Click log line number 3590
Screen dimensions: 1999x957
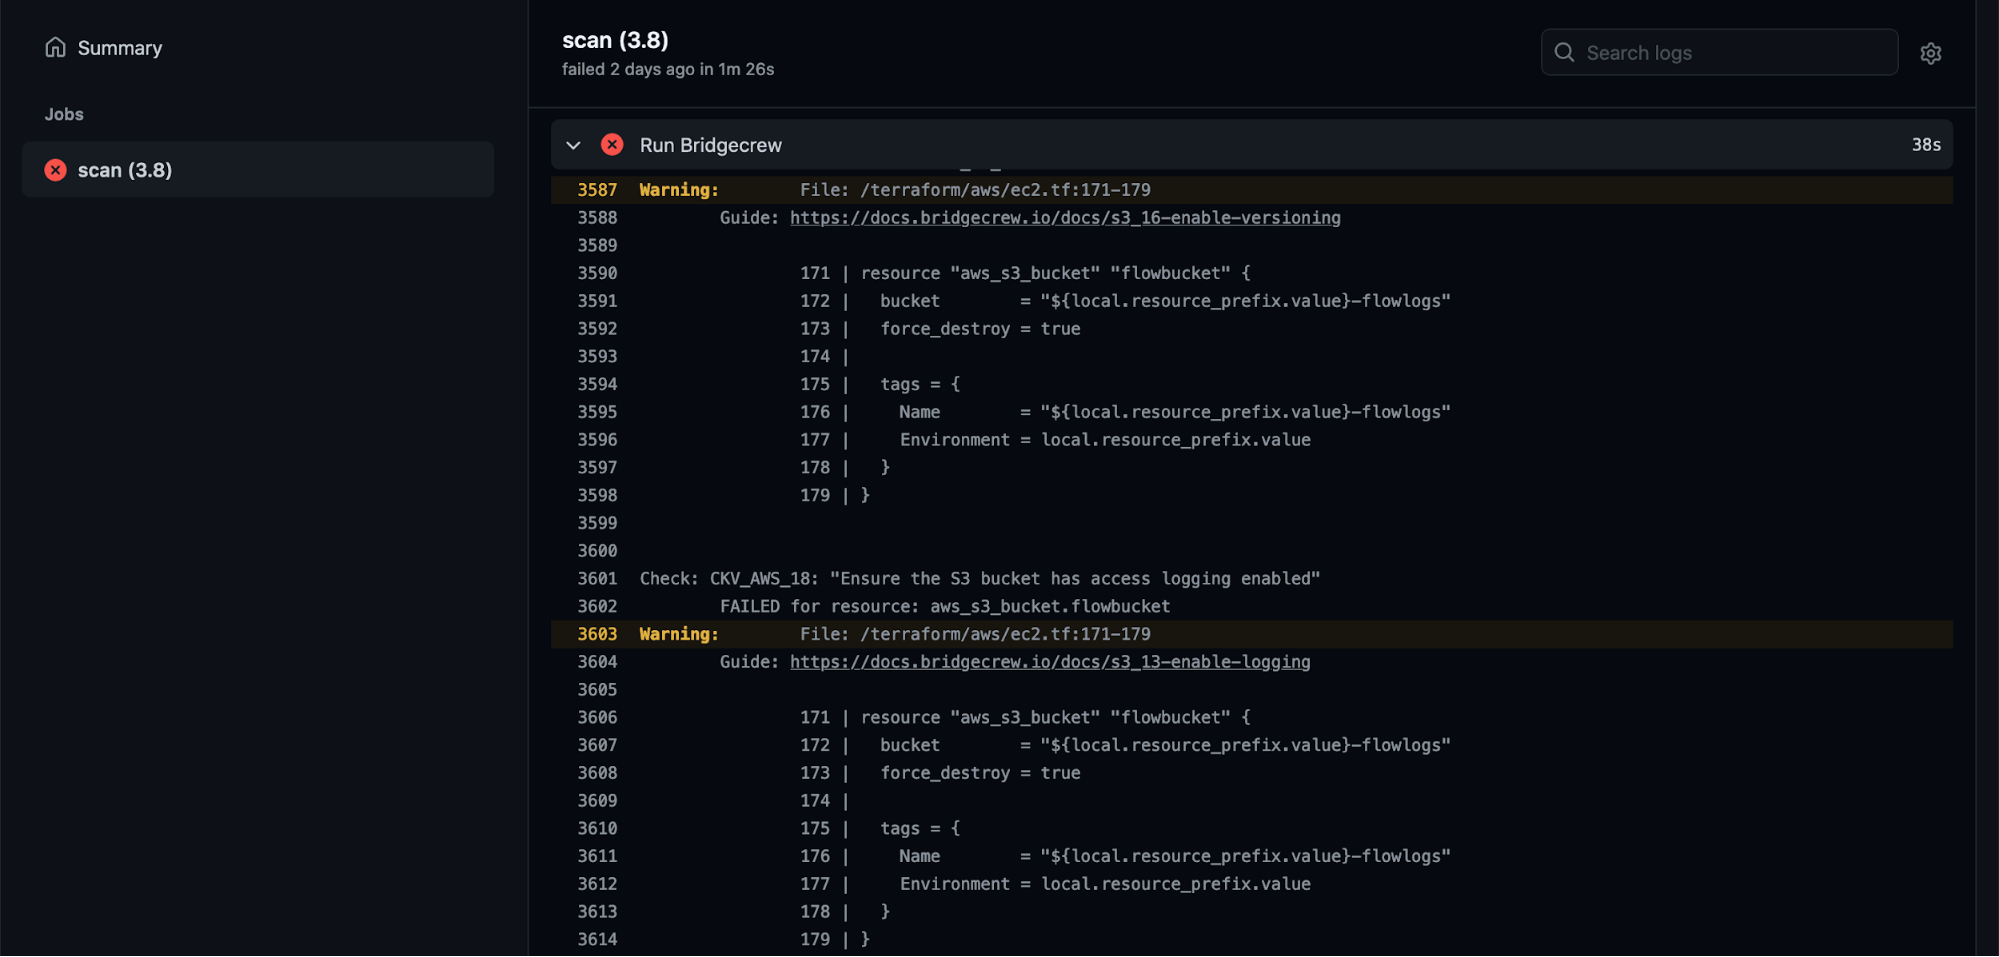click(x=597, y=273)
